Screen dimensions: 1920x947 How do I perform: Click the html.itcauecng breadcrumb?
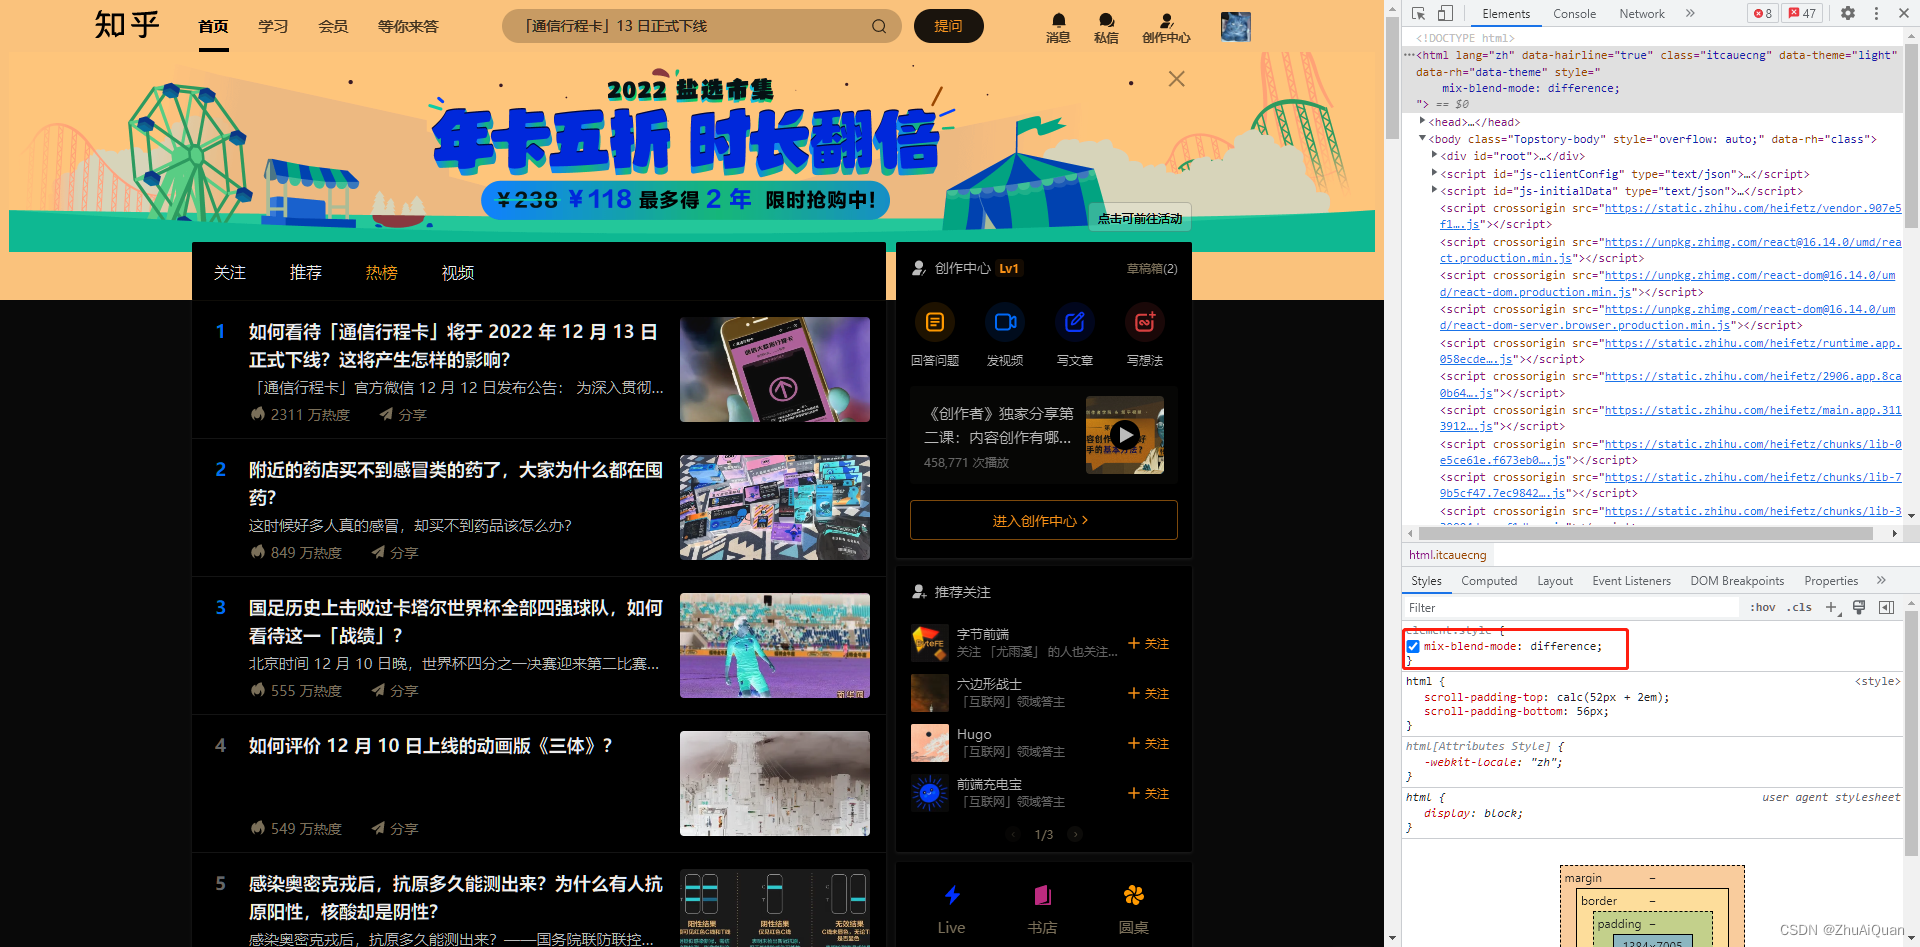[1448, 555]
